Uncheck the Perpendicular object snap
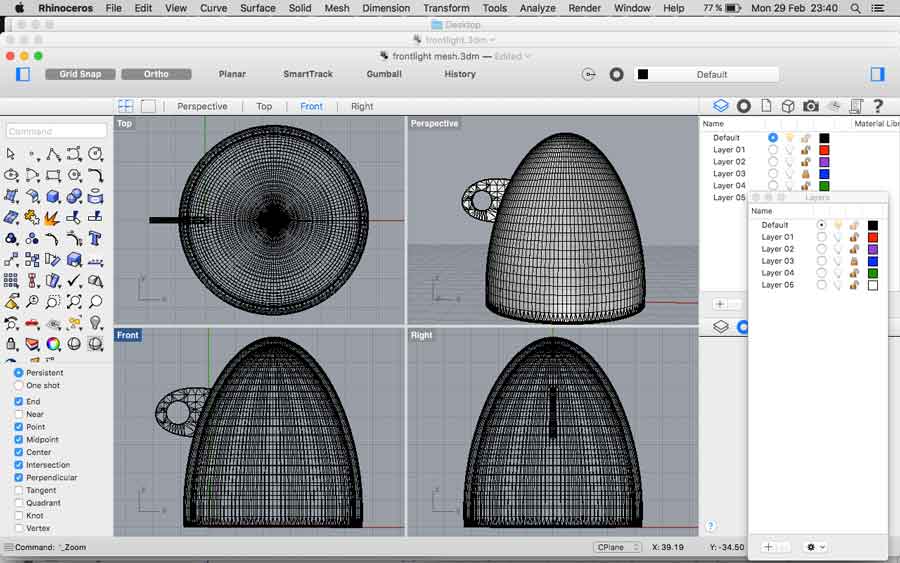This screenshot has width=900, height=563. 18,477
